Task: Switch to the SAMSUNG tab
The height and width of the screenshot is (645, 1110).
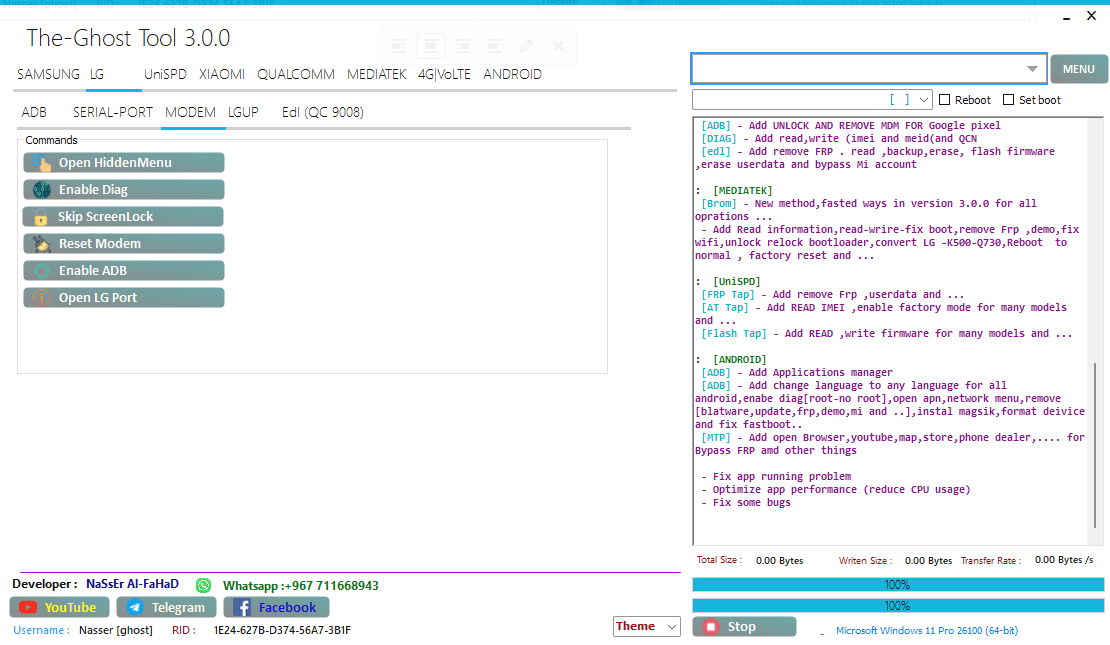Action: tap(48, 74)
